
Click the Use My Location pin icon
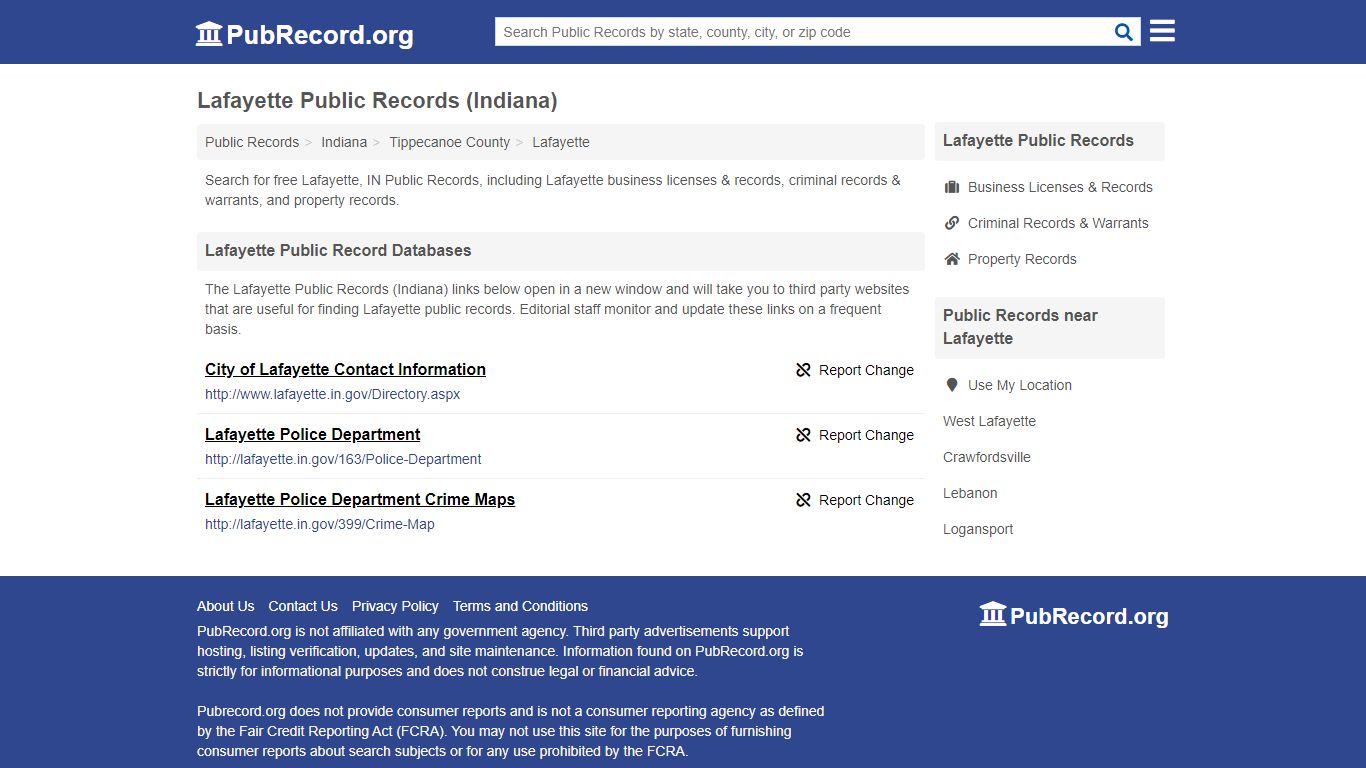(x=952, y=385)
